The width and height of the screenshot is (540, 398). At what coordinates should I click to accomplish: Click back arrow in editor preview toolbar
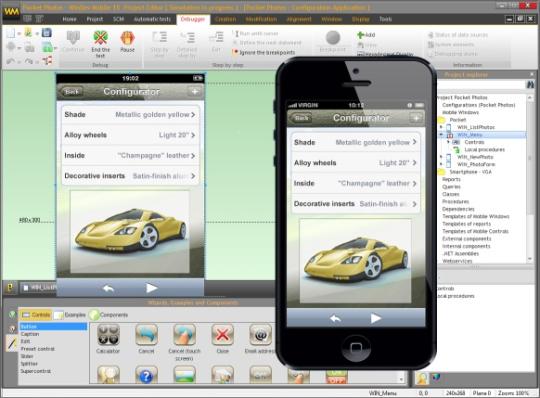(x=108, y=288)
